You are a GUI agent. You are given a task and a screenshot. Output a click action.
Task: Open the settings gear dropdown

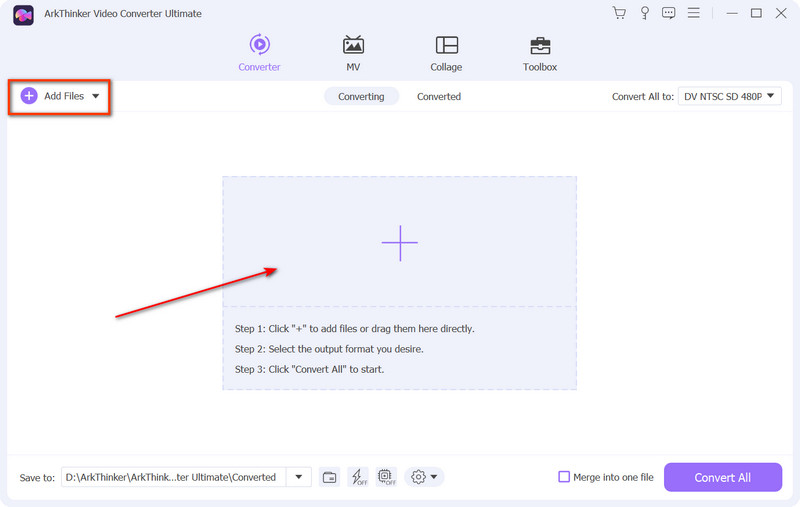tap(424, 477)
